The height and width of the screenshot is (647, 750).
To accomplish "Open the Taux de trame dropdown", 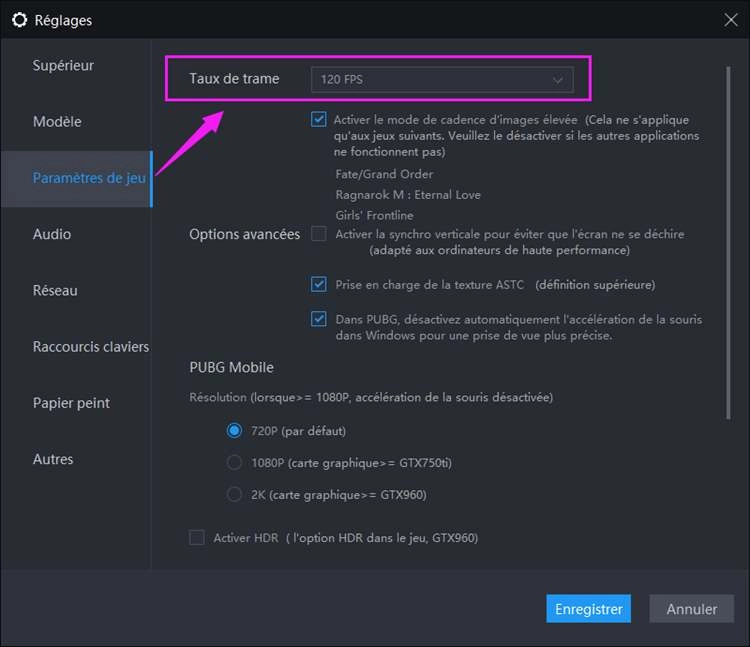I will (x=441, y=79).
